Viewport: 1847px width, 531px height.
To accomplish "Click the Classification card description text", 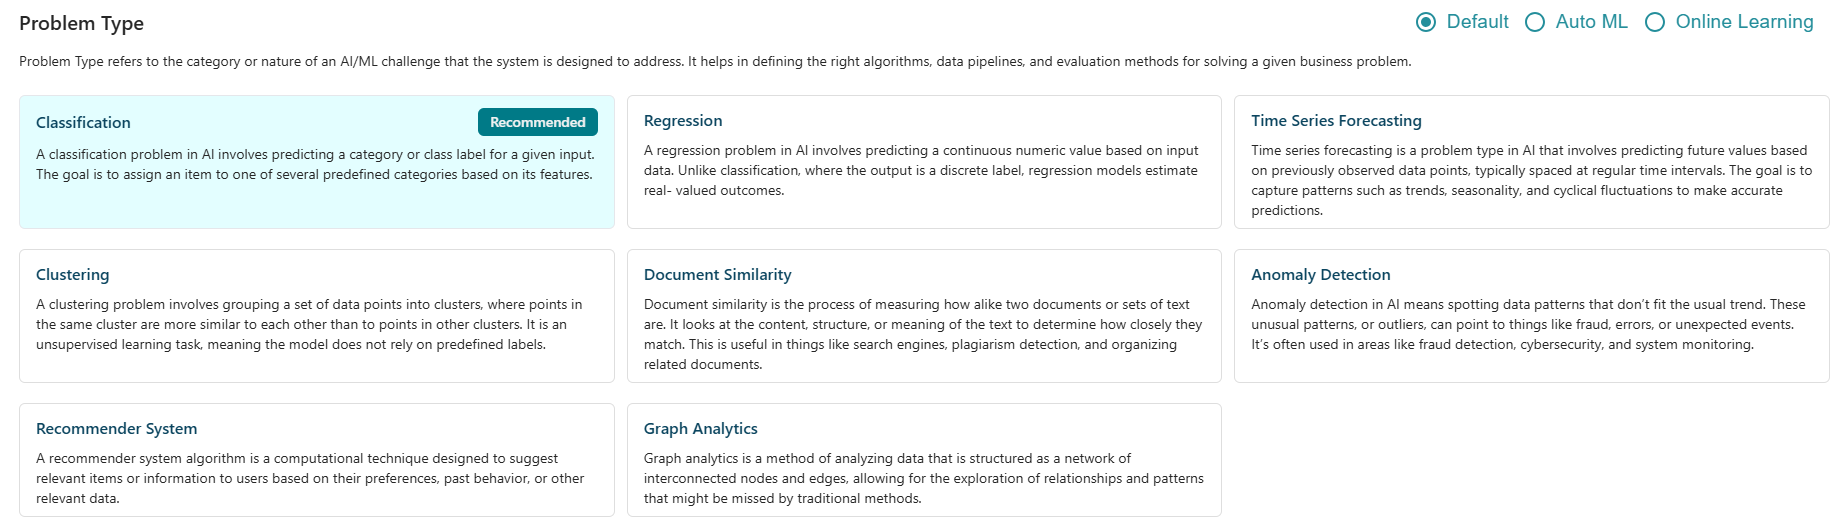I will pyautogui.click(x=314, y=164).
